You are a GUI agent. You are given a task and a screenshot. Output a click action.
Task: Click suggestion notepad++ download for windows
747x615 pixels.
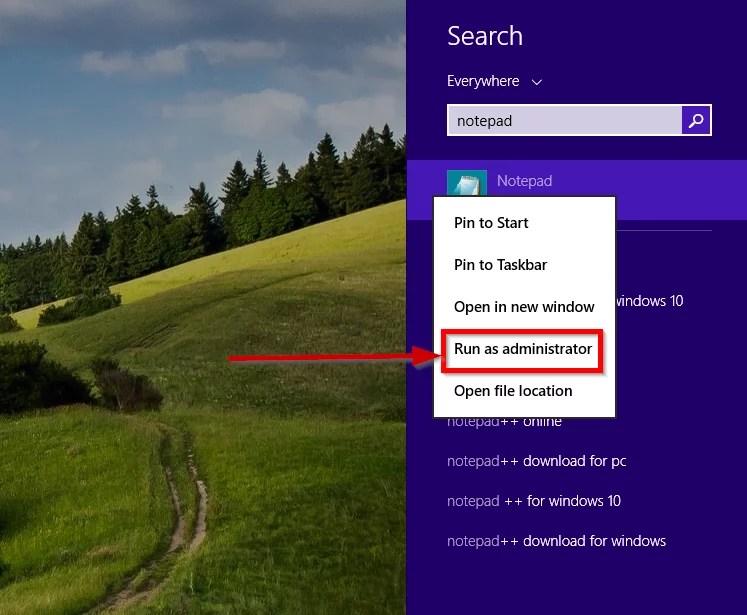pyautogui.click(x=556, y=541)
